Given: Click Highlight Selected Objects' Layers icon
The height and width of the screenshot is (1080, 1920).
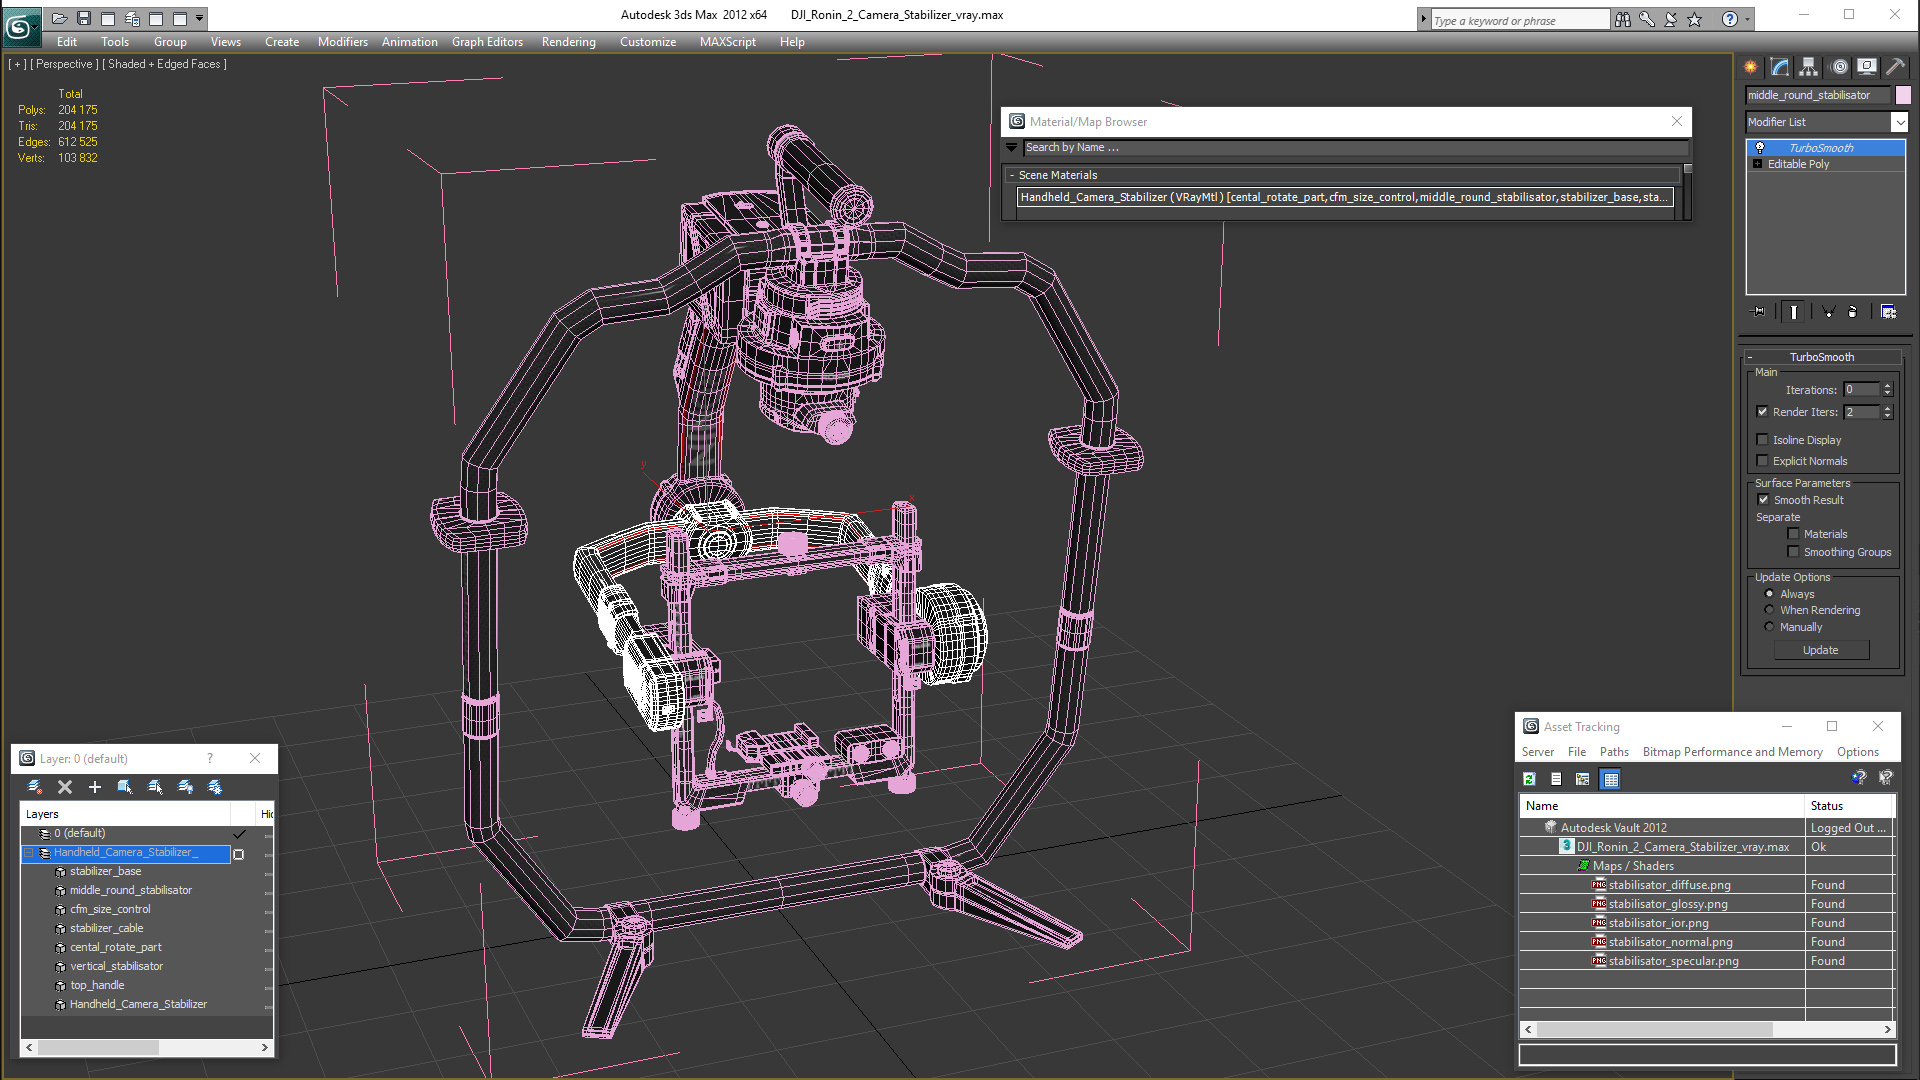Looking at the screenshot, I should [155, 787].
